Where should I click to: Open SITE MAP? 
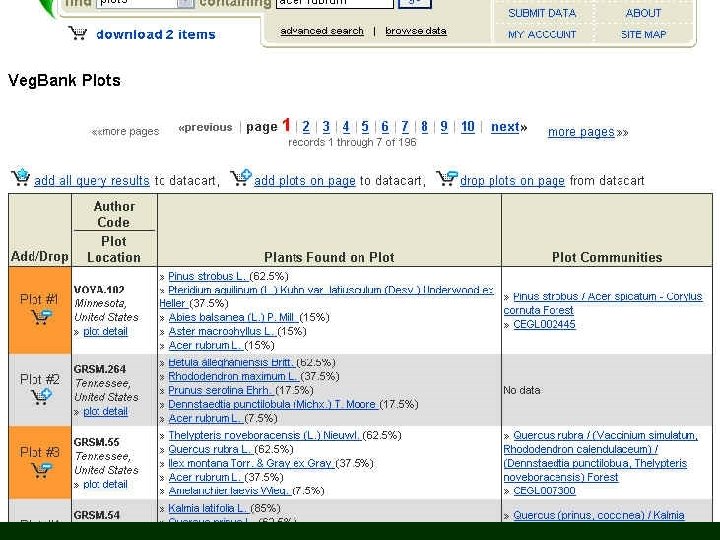[x=643, y=34]
